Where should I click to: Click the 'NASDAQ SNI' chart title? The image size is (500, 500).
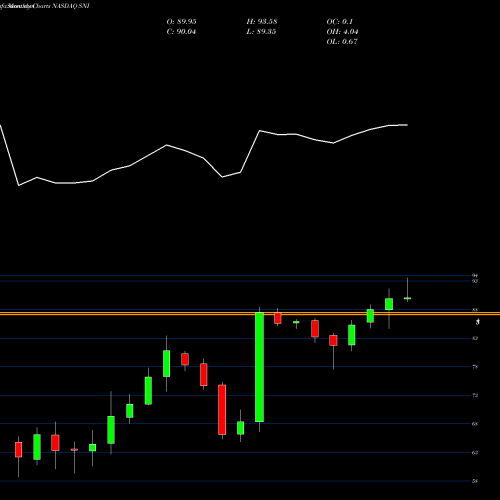[70, 6]
